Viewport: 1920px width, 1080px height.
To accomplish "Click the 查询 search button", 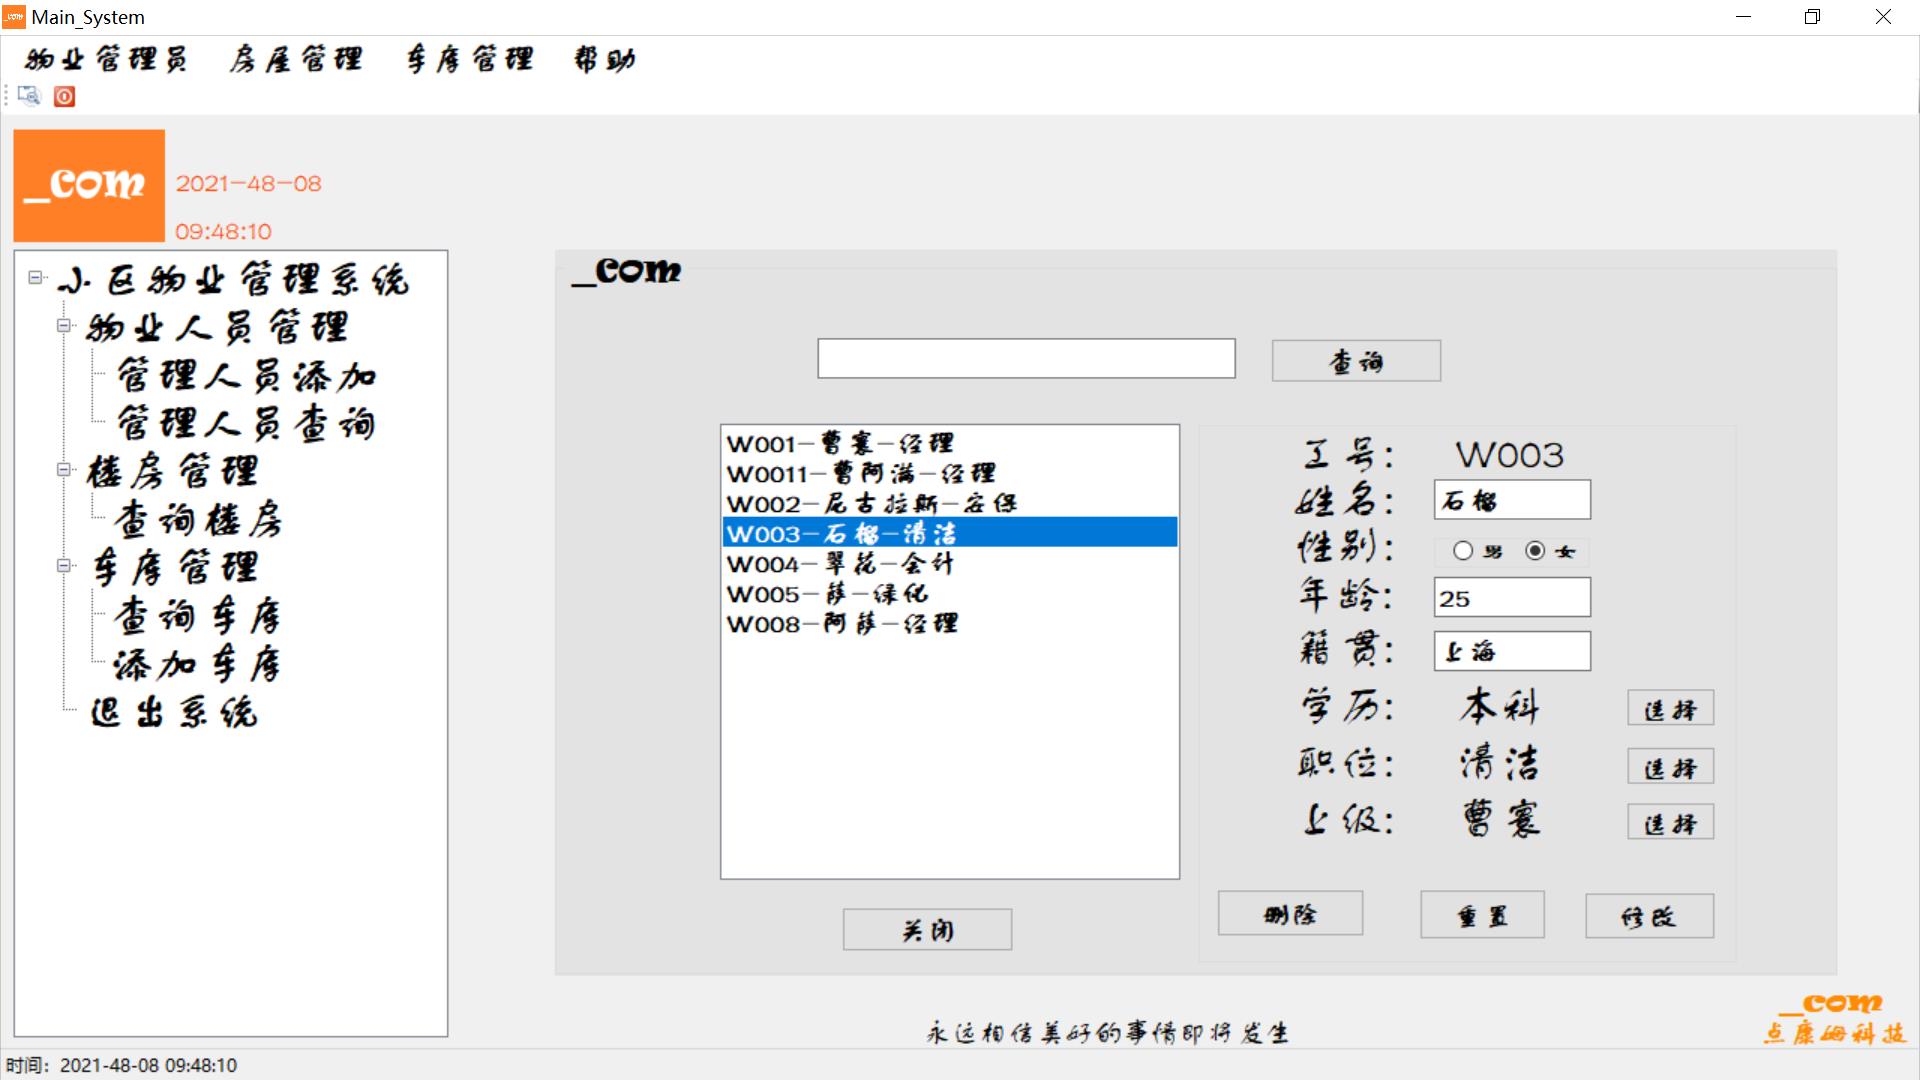I will click(1356, 361).
